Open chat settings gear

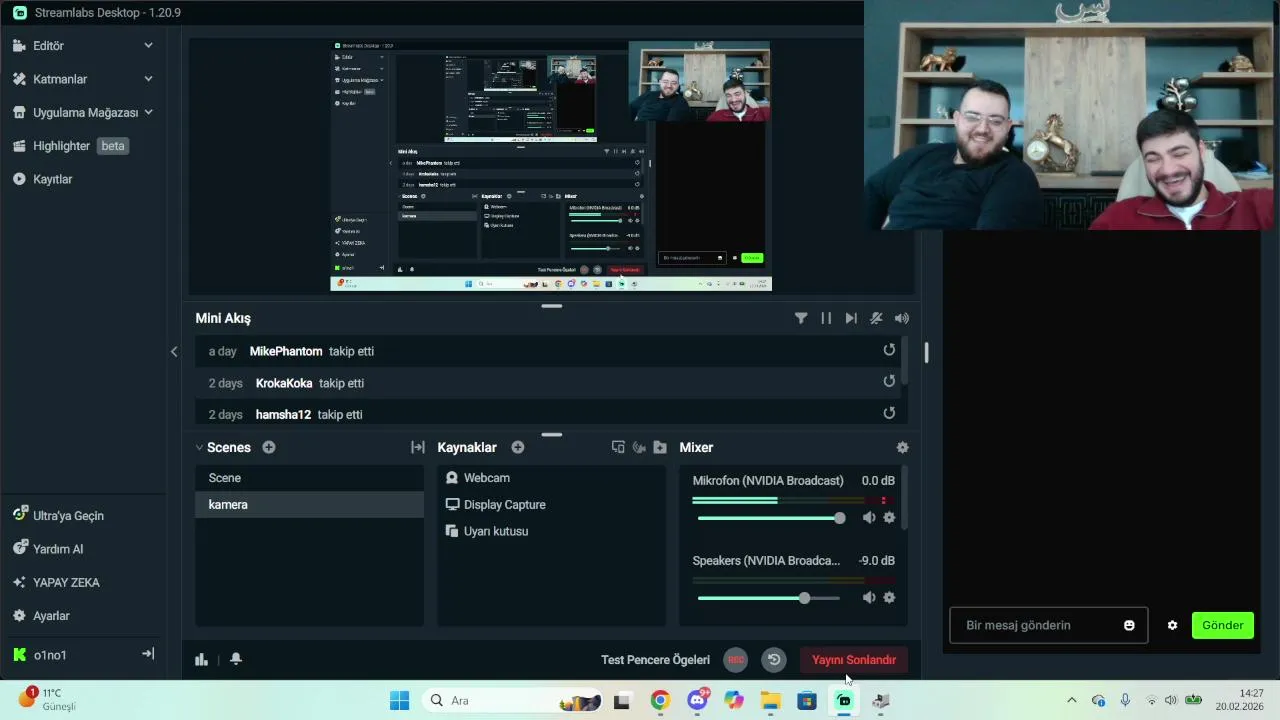coord(1172,625)
